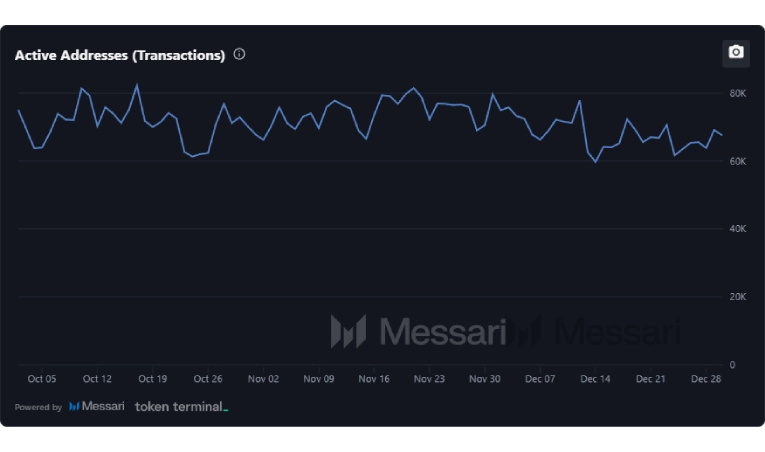The width and height of the screenshot is (765, 452).
Task: Click the 60K y-axis label
Action: (x=738, y=161)
